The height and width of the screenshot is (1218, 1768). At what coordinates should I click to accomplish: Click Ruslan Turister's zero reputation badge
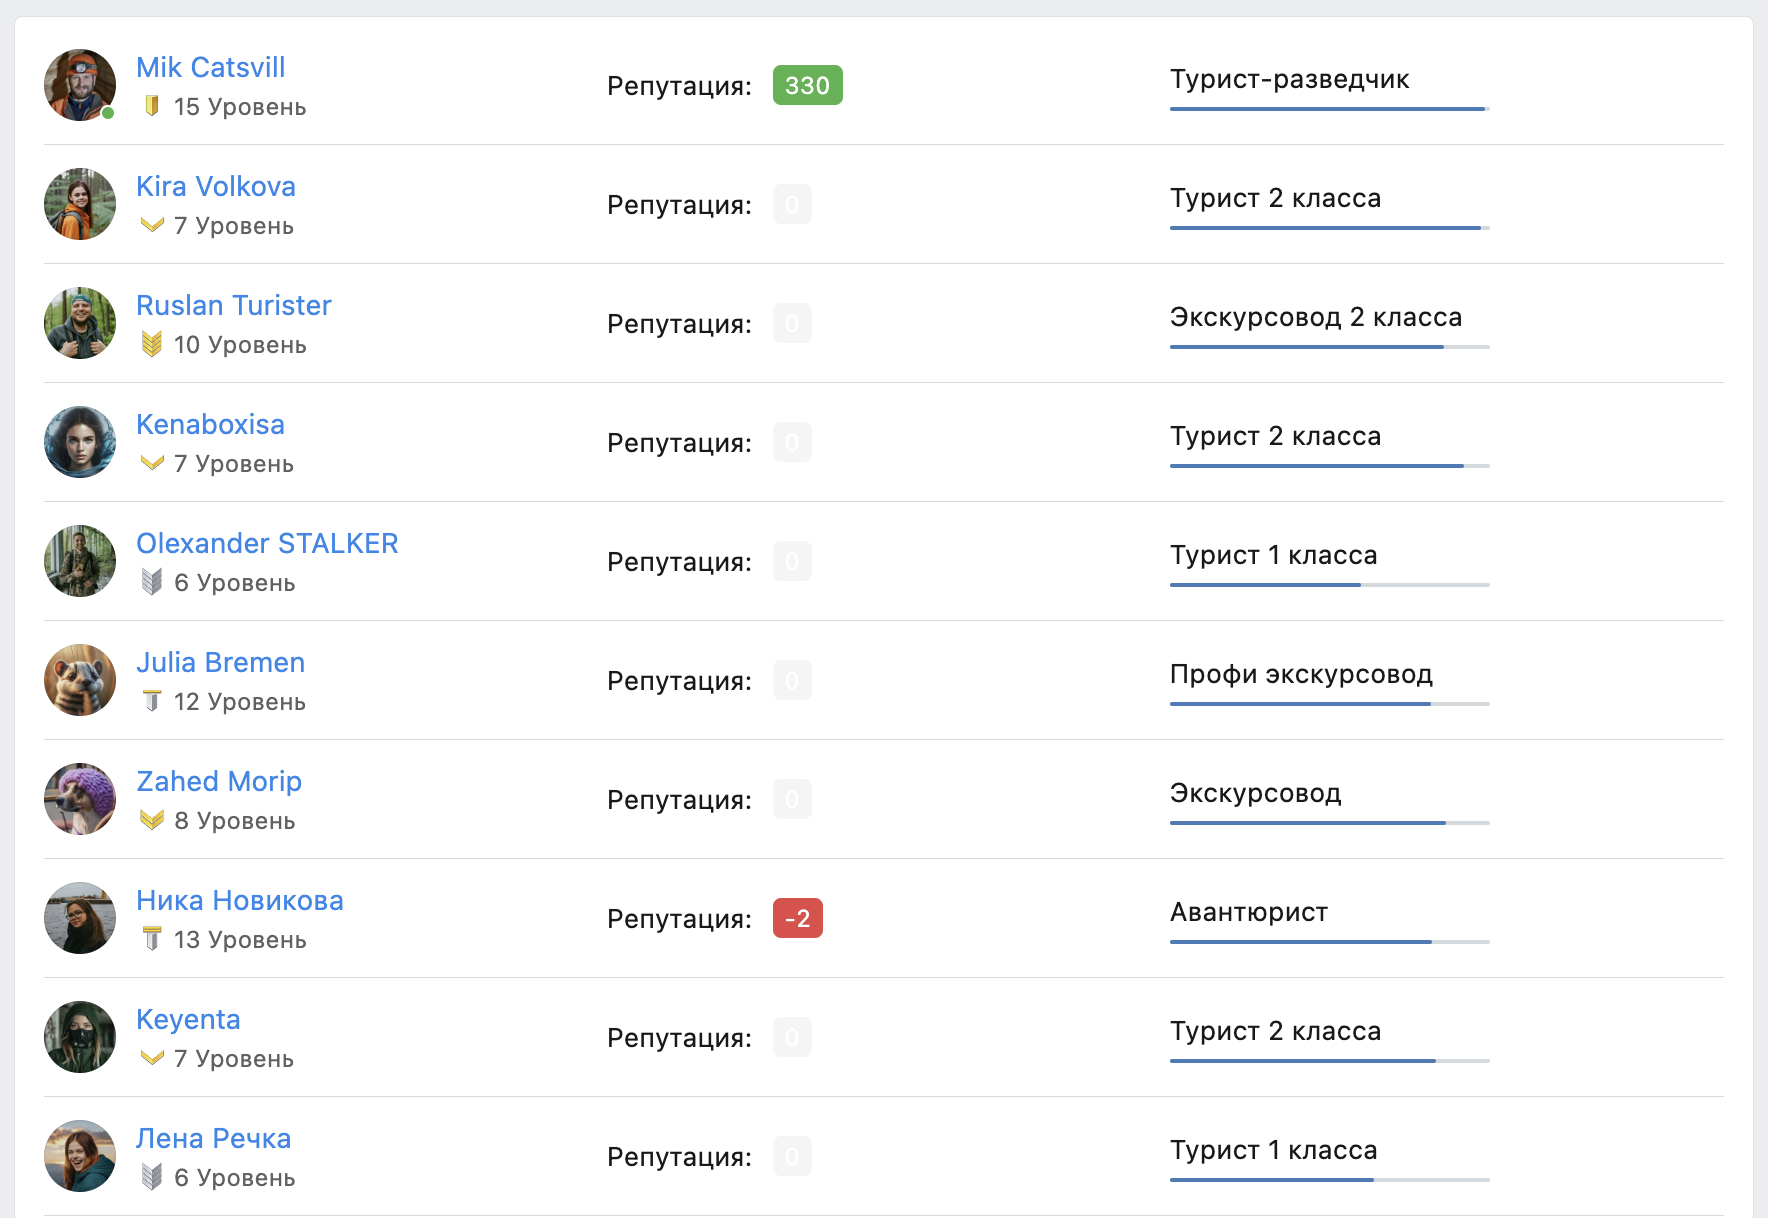[792, 323]
